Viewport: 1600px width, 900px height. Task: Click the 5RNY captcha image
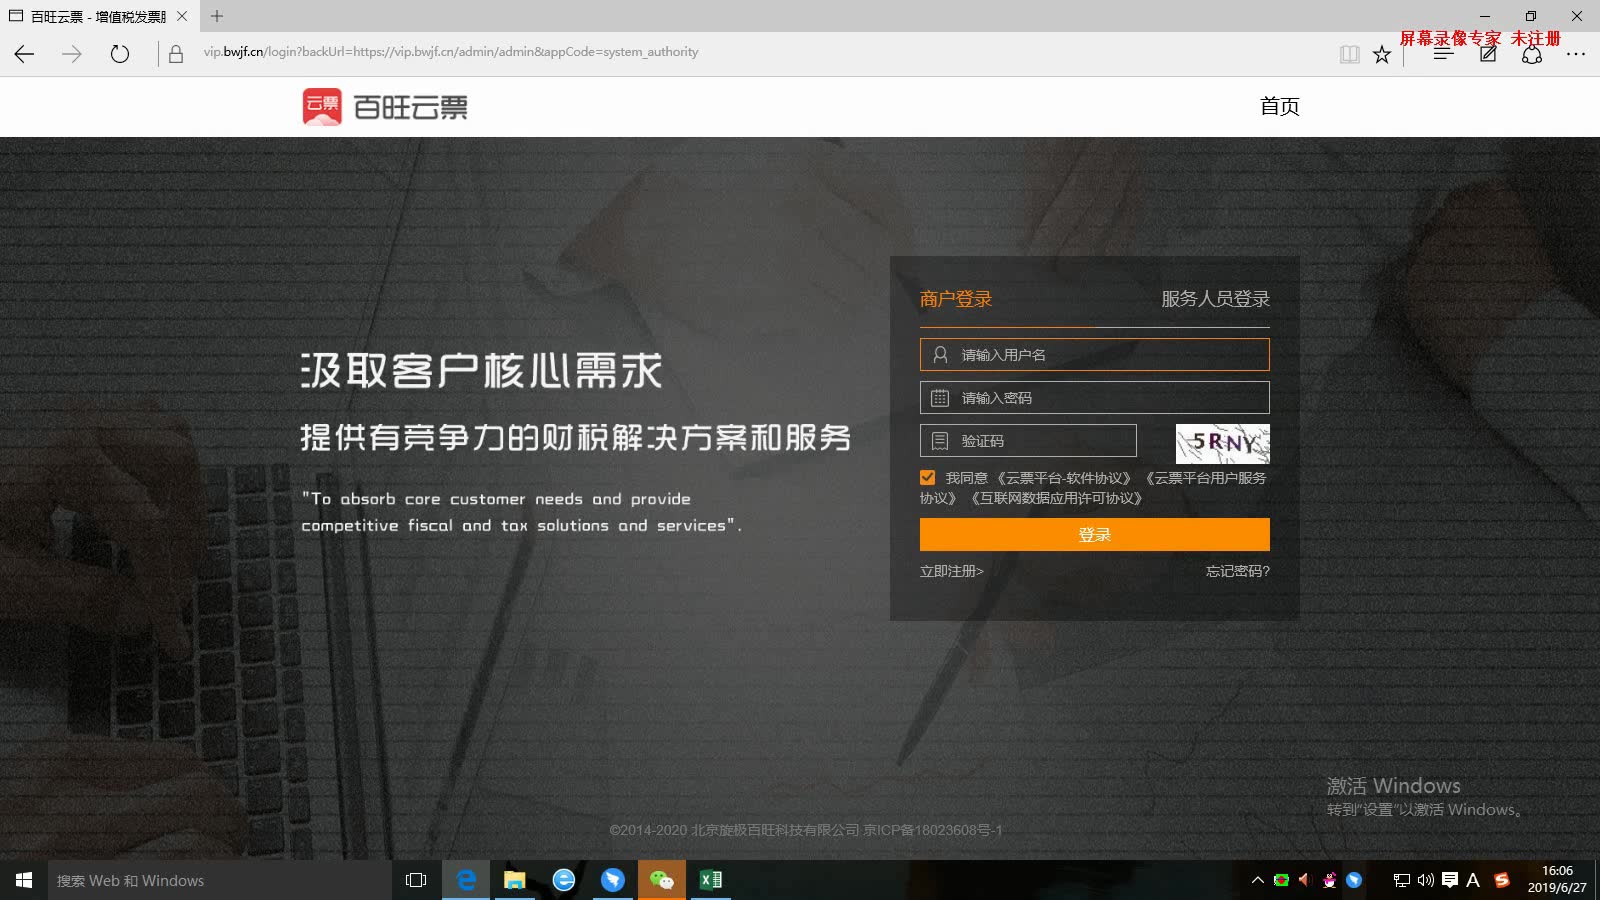pos(1222,443)
